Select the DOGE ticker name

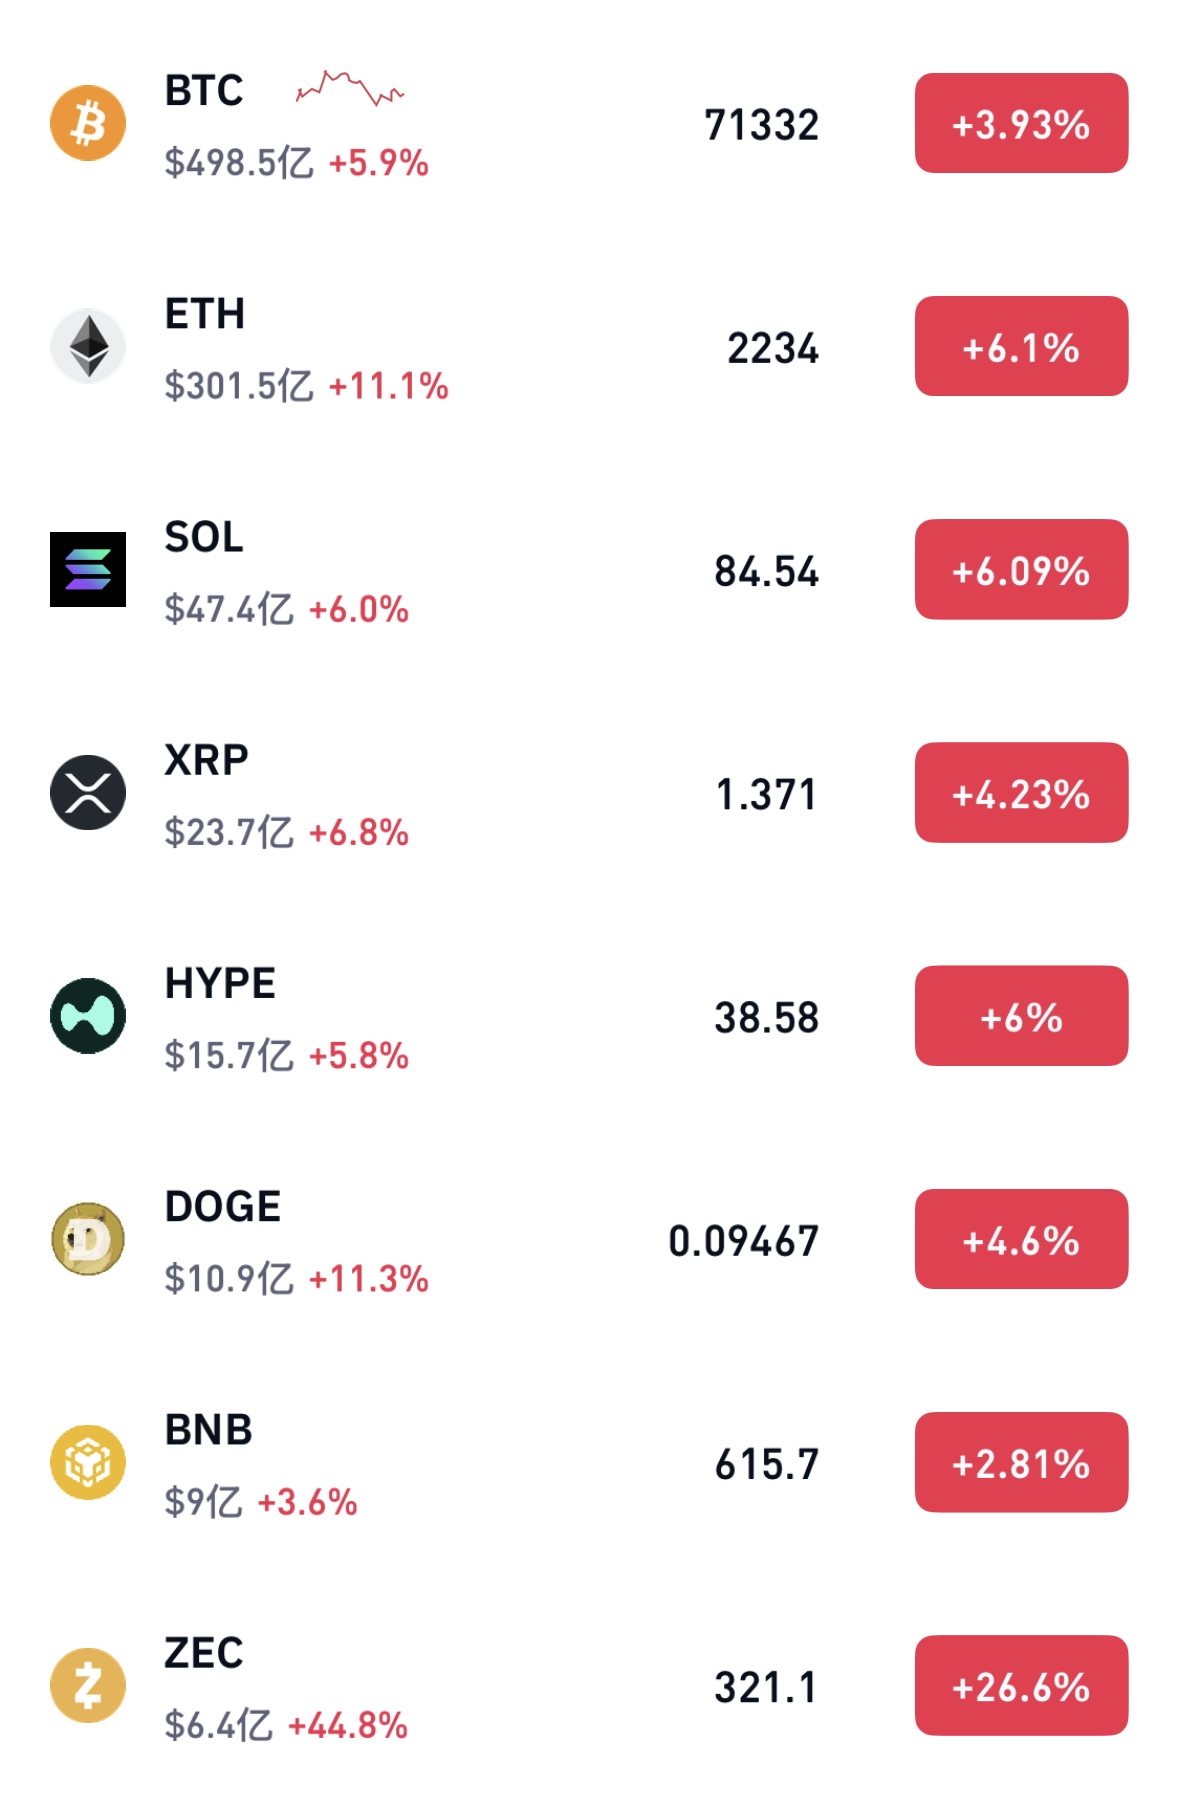(222, 1207)
